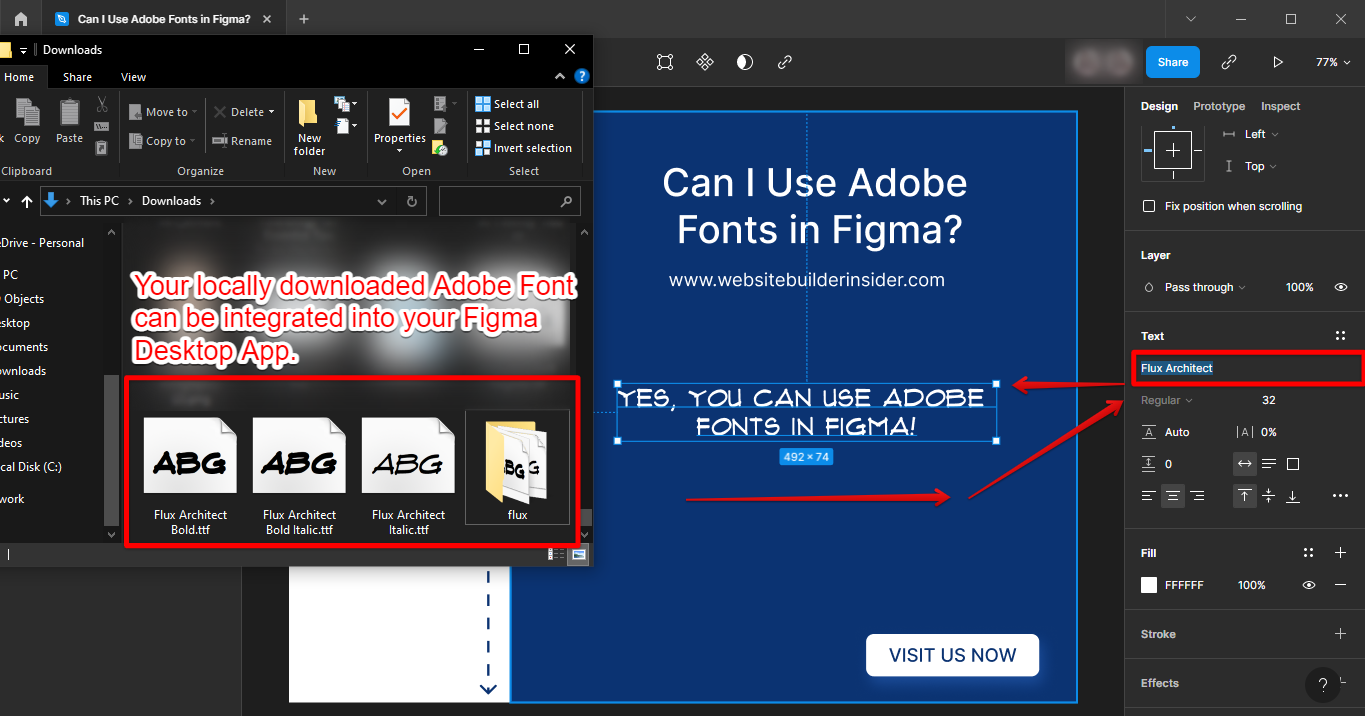Open the help question mark button

point(1323,685)
